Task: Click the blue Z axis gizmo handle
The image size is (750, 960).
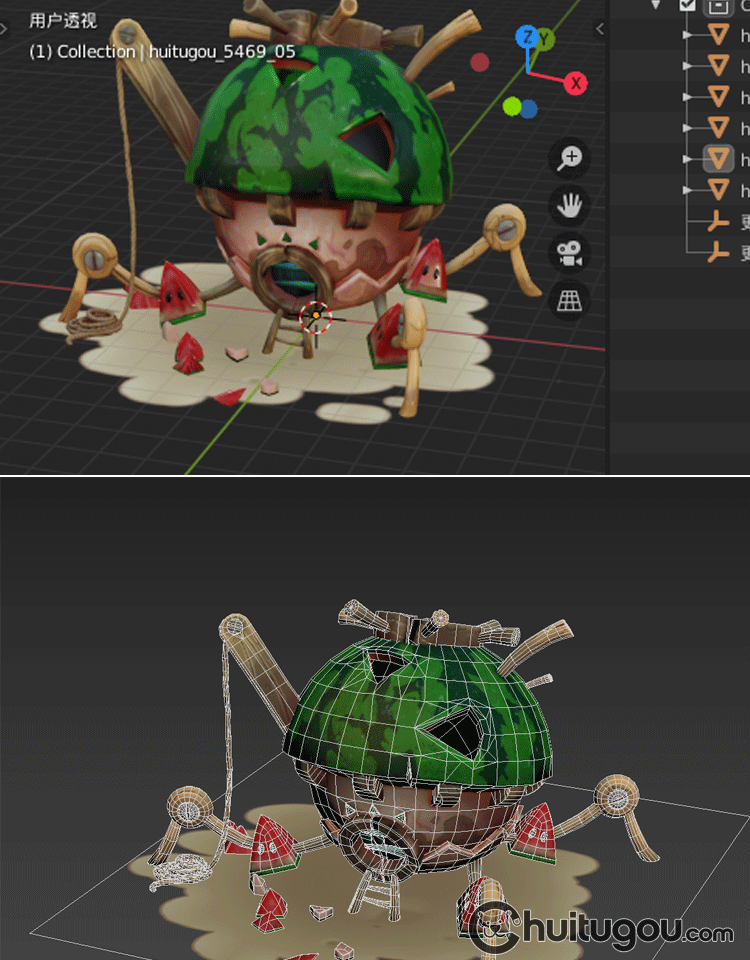Action: coord(527,37)
